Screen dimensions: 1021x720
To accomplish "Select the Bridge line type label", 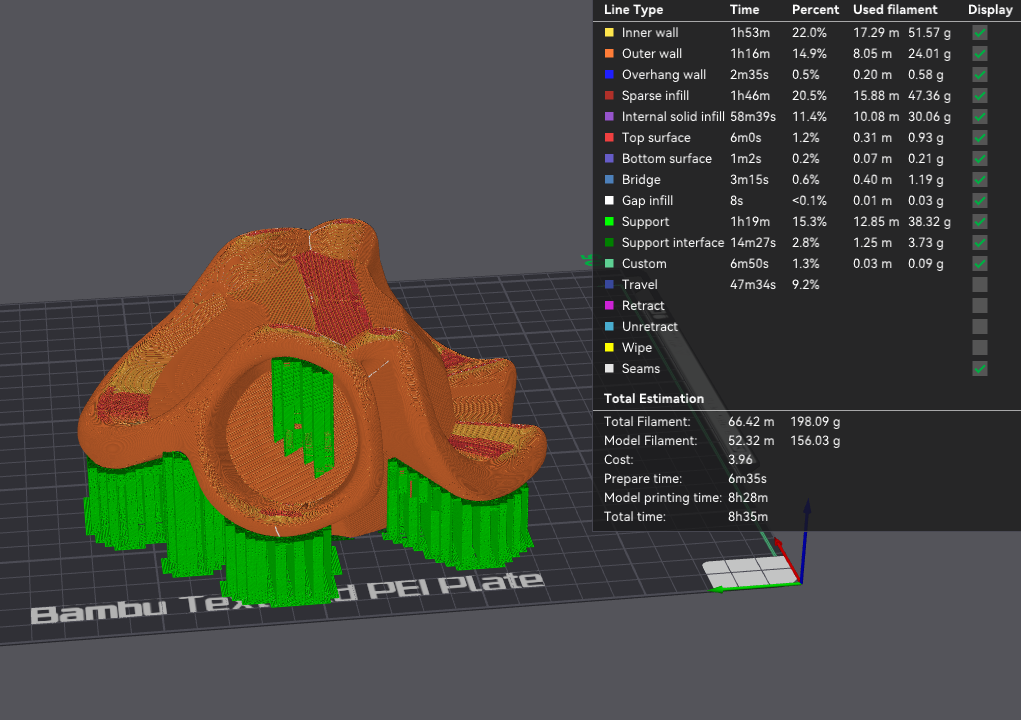I will pyautogui.click(x=641, y=180).
